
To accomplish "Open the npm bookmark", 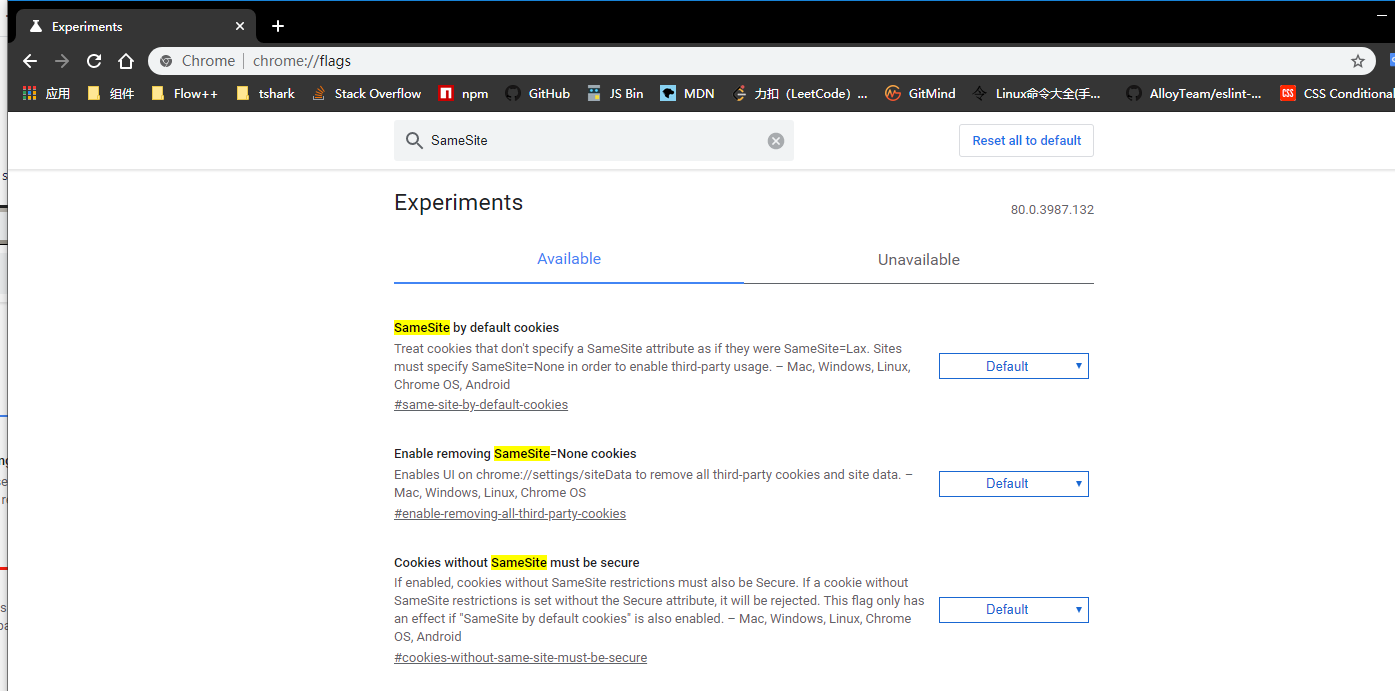I will pyautogui.click(x=463, y=93).
